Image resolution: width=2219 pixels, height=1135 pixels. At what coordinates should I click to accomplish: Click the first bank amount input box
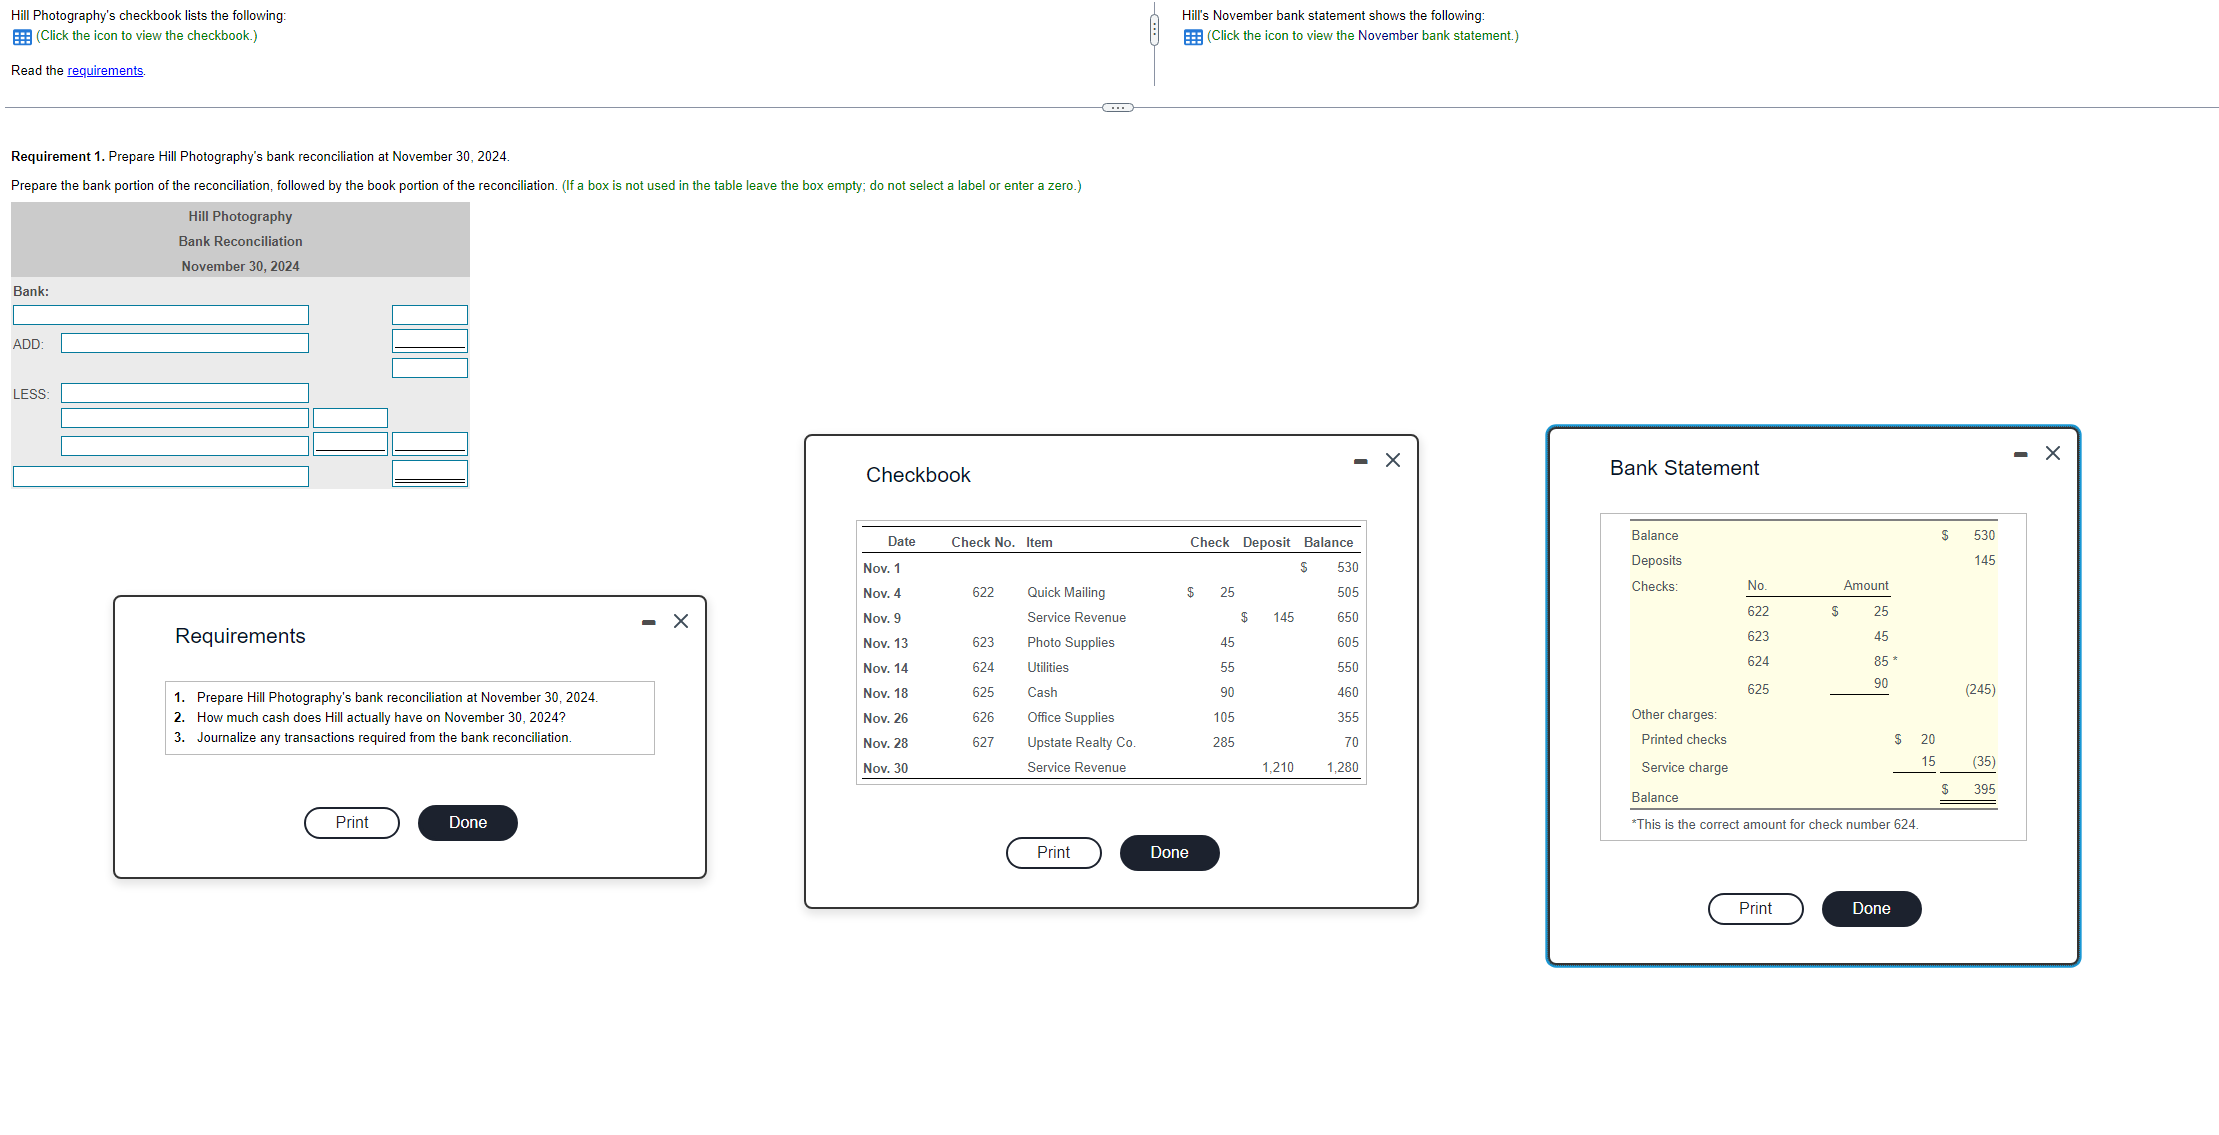pyautogui.click(x=429, y=315)
